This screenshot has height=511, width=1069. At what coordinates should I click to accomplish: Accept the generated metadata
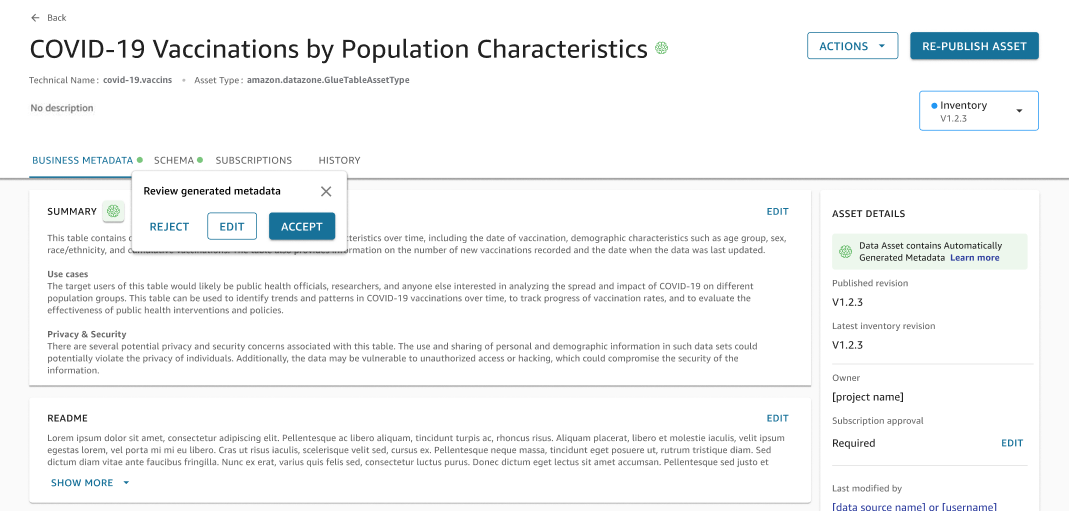coord(302,226)
